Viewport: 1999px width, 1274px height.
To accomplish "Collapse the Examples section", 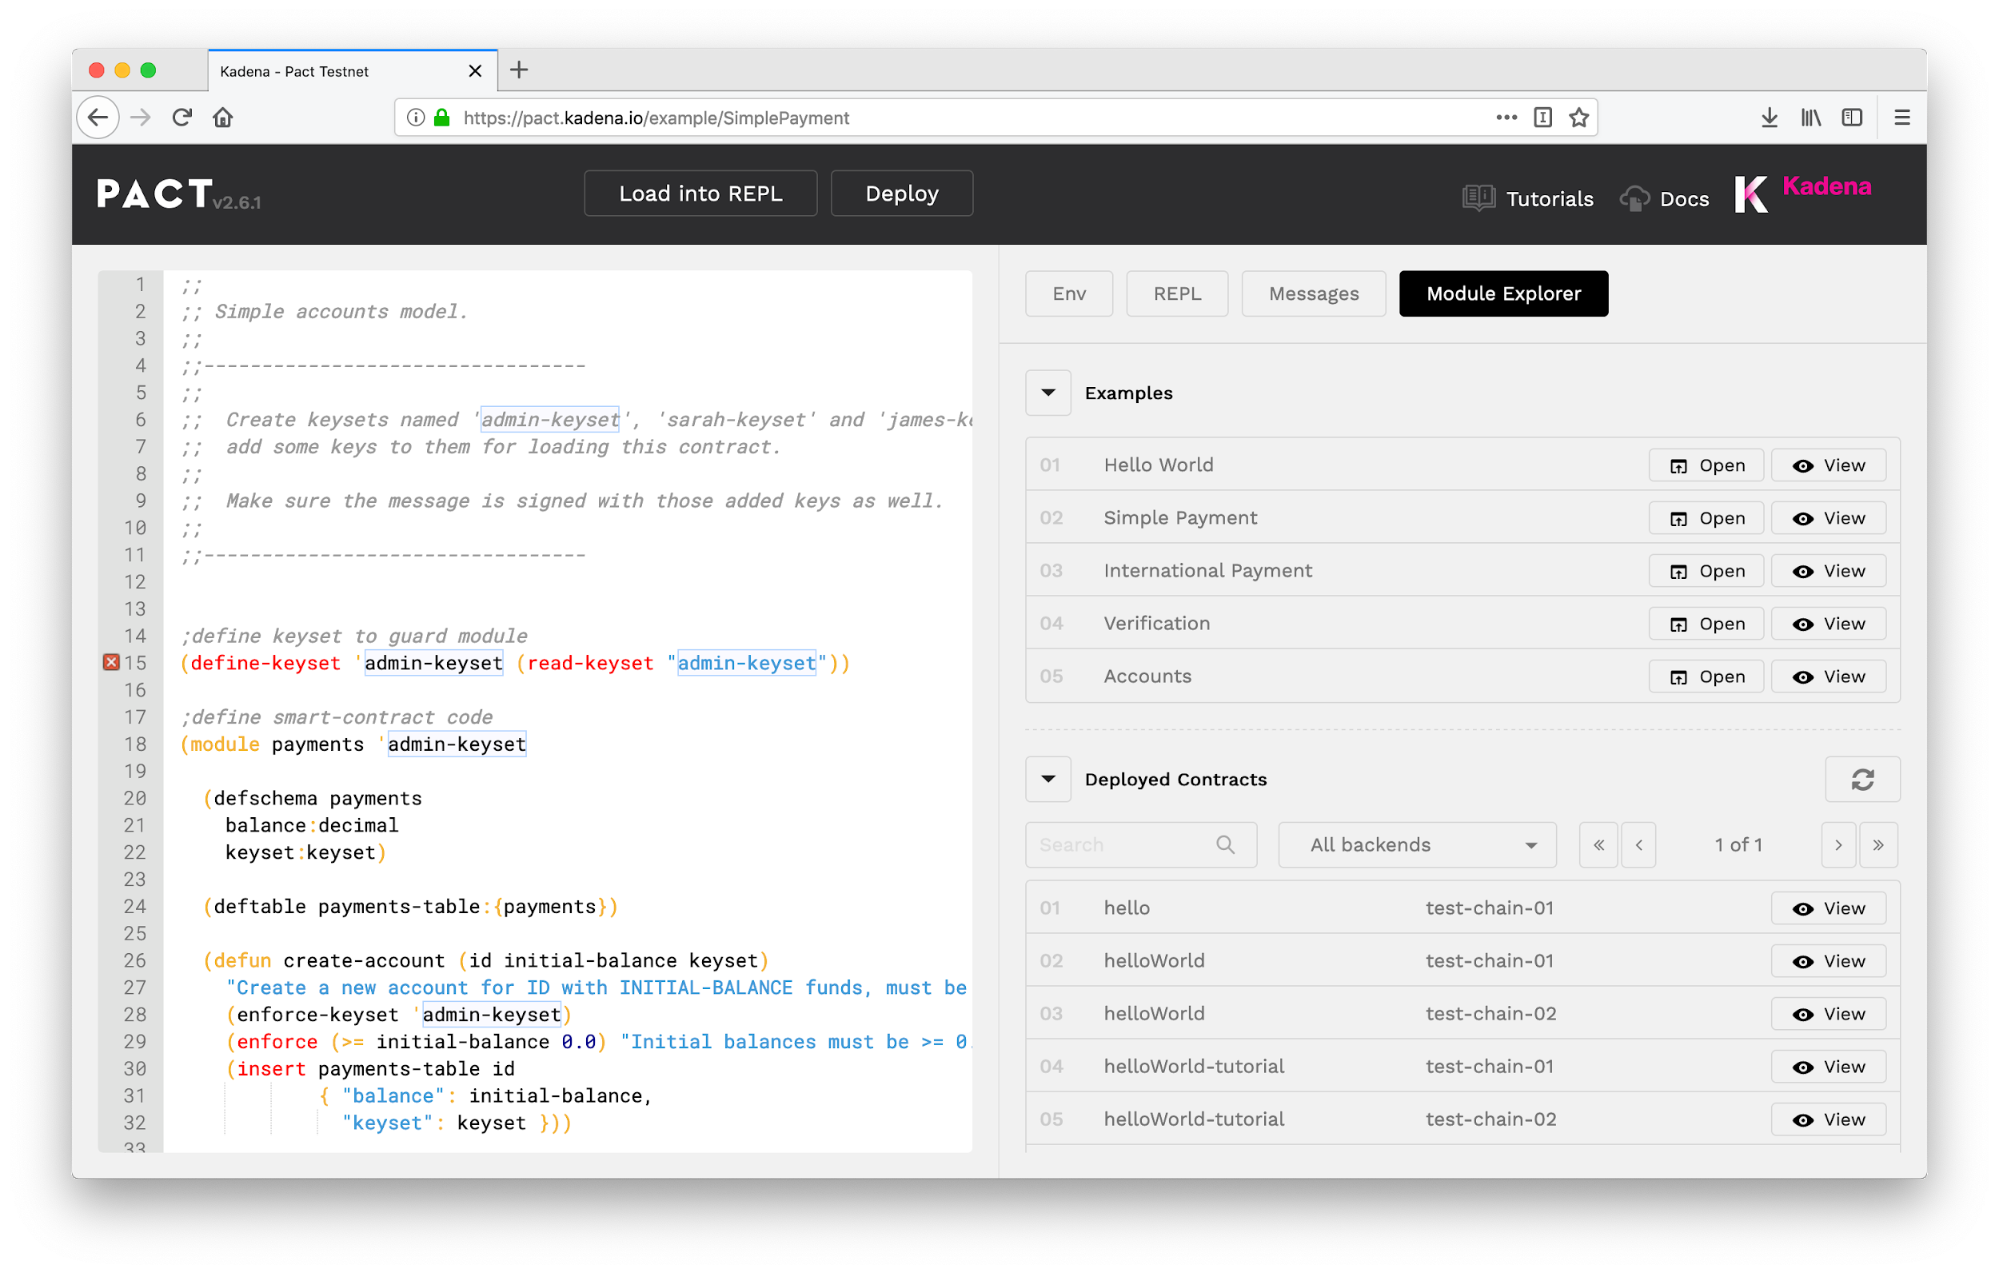I will [1048, 393].
